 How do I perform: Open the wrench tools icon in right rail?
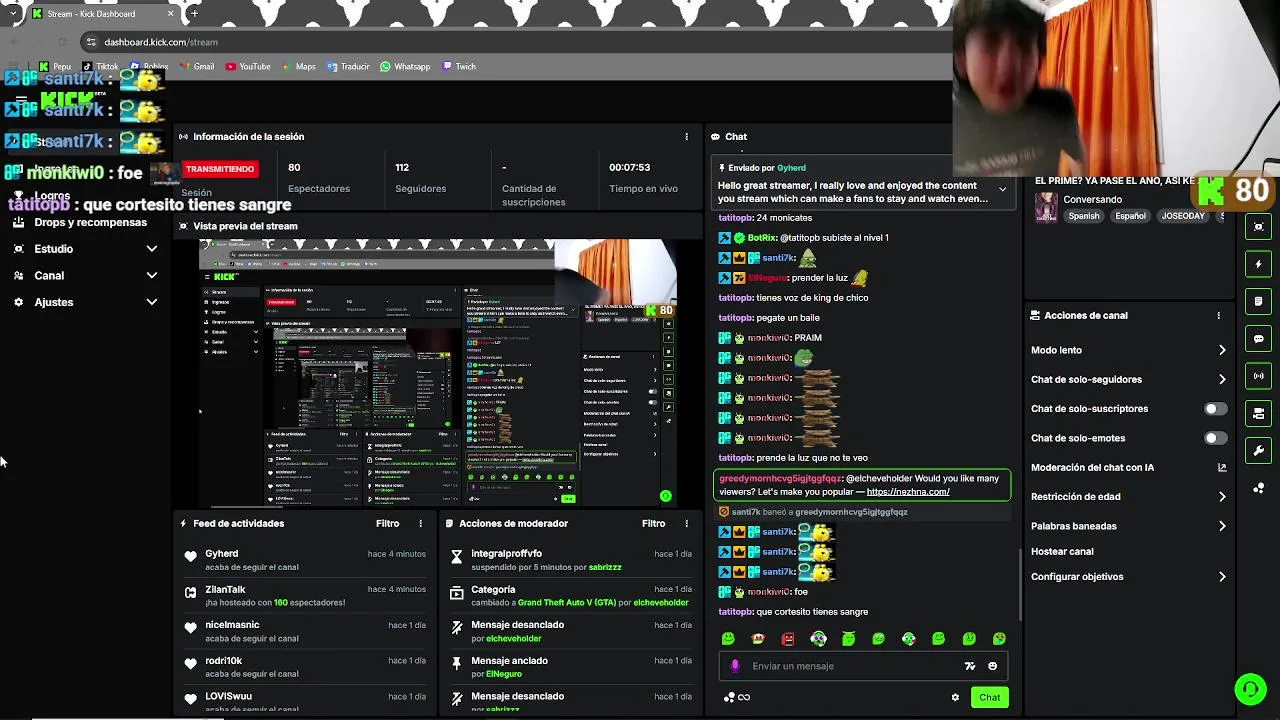point(1259,451)
